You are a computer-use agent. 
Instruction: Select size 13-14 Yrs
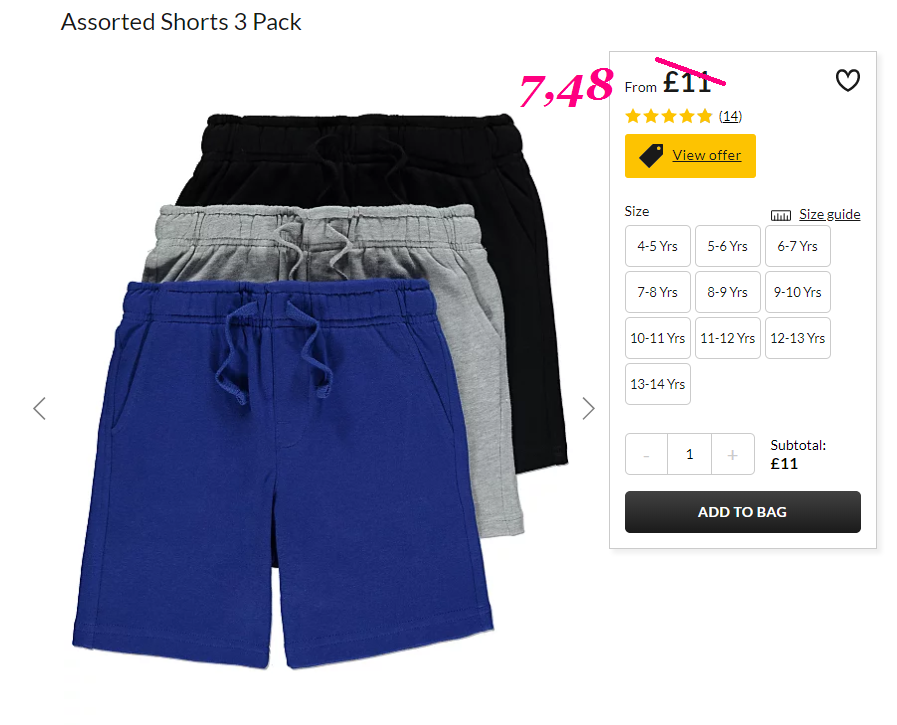658,384
